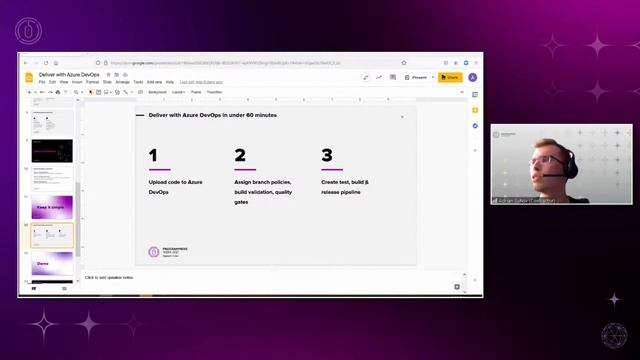Reload the browser page

click(46, 63)
